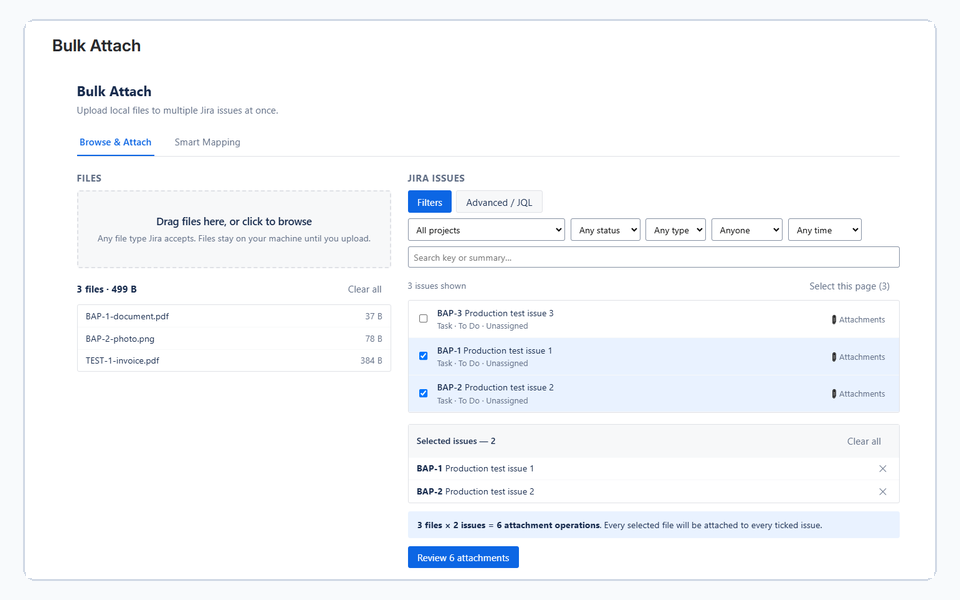This screenshot has height=600, width=960.
Task: Clear all files in the Files list
Action: pyautogui.click(x=364, y=289)
